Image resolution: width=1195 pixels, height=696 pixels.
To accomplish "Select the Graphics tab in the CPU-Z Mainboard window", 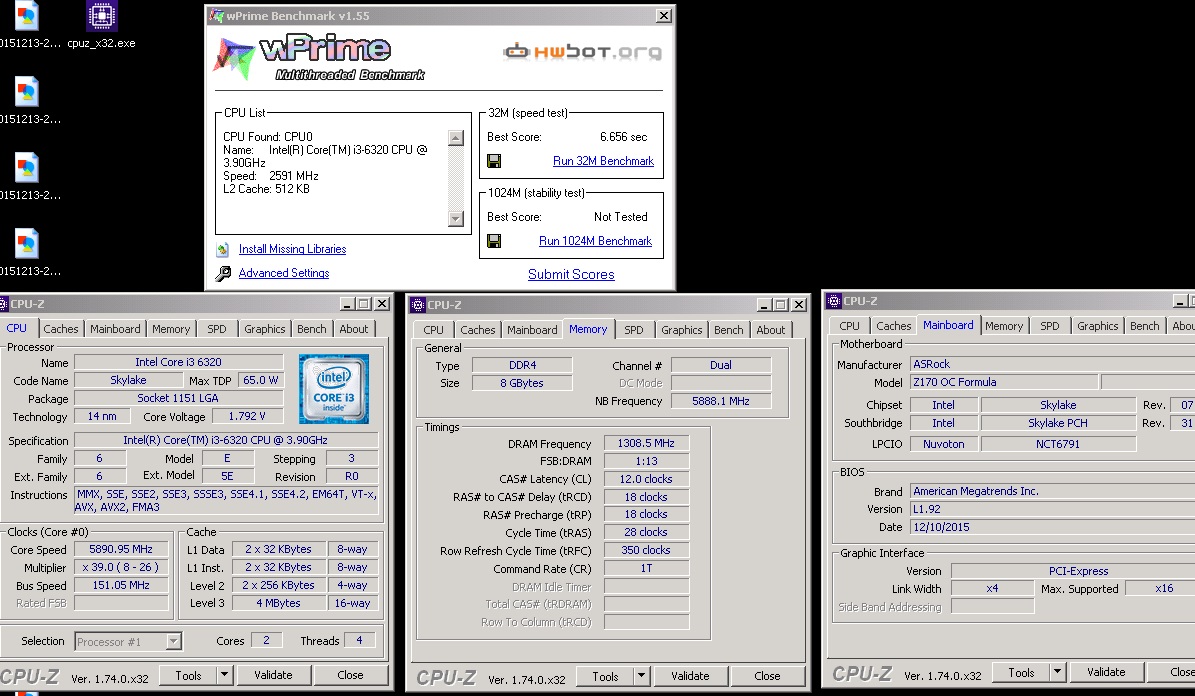I will click(1097, 326).
